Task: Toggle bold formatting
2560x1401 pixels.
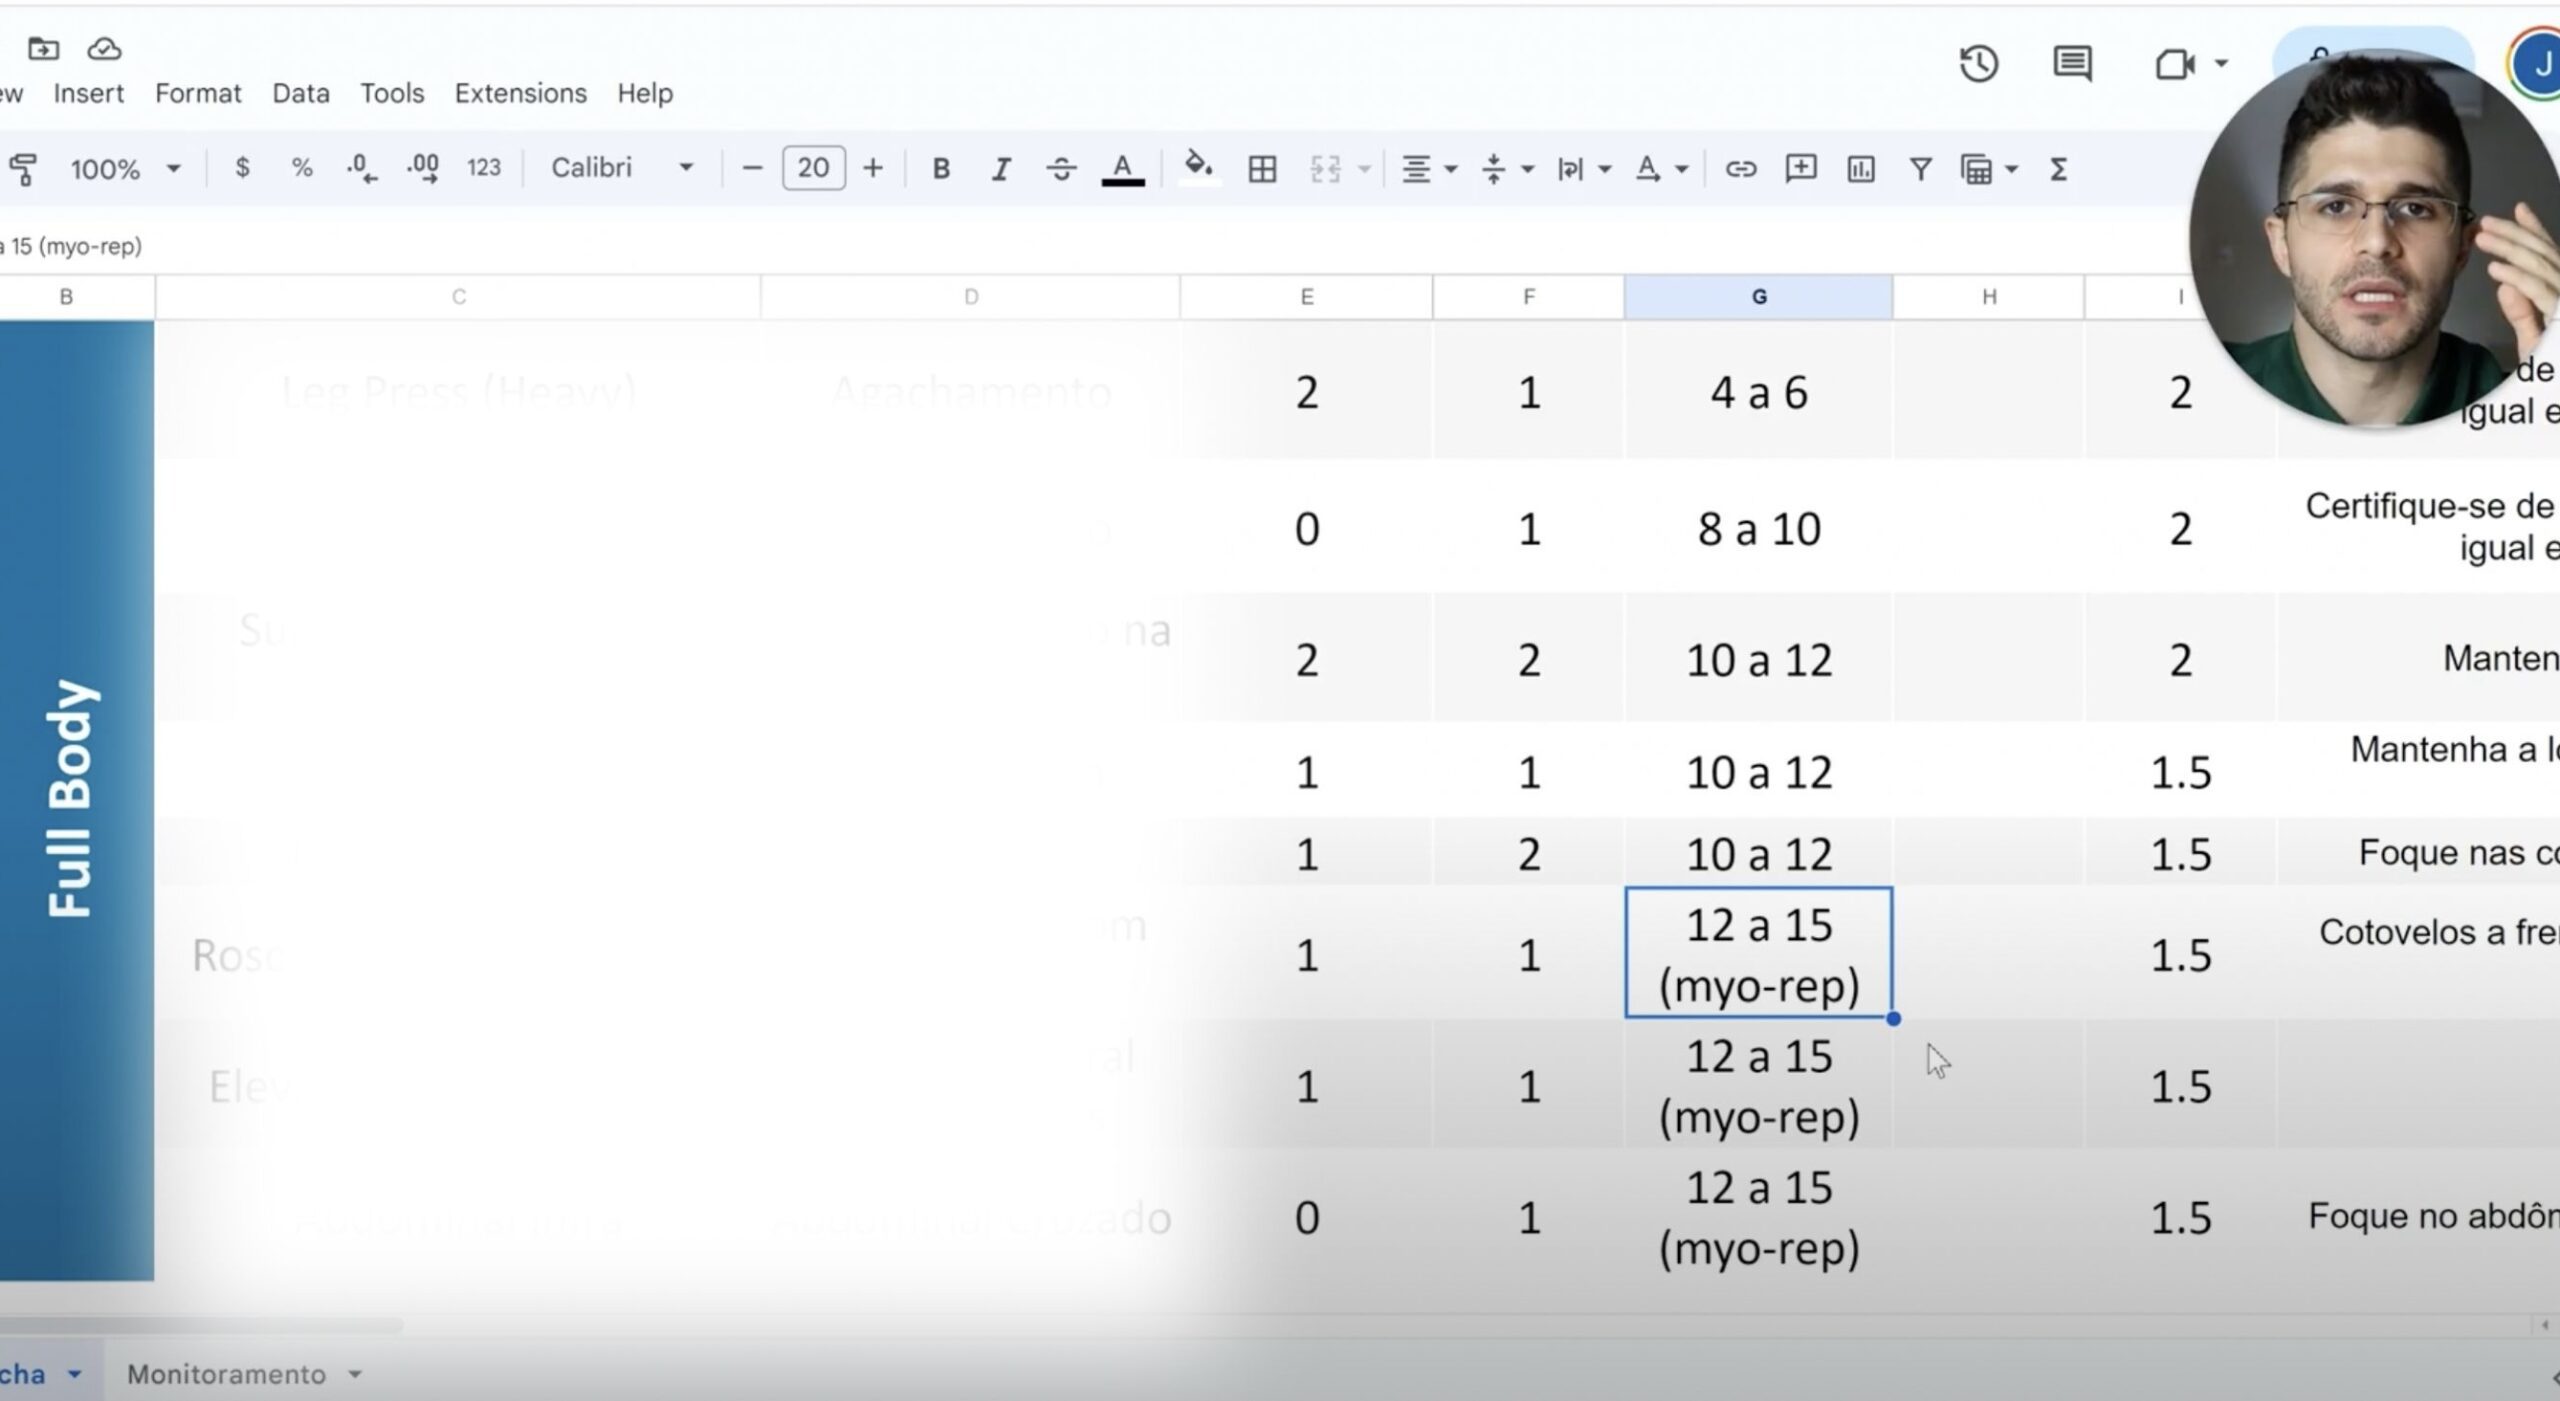Action: coord(940,169)
